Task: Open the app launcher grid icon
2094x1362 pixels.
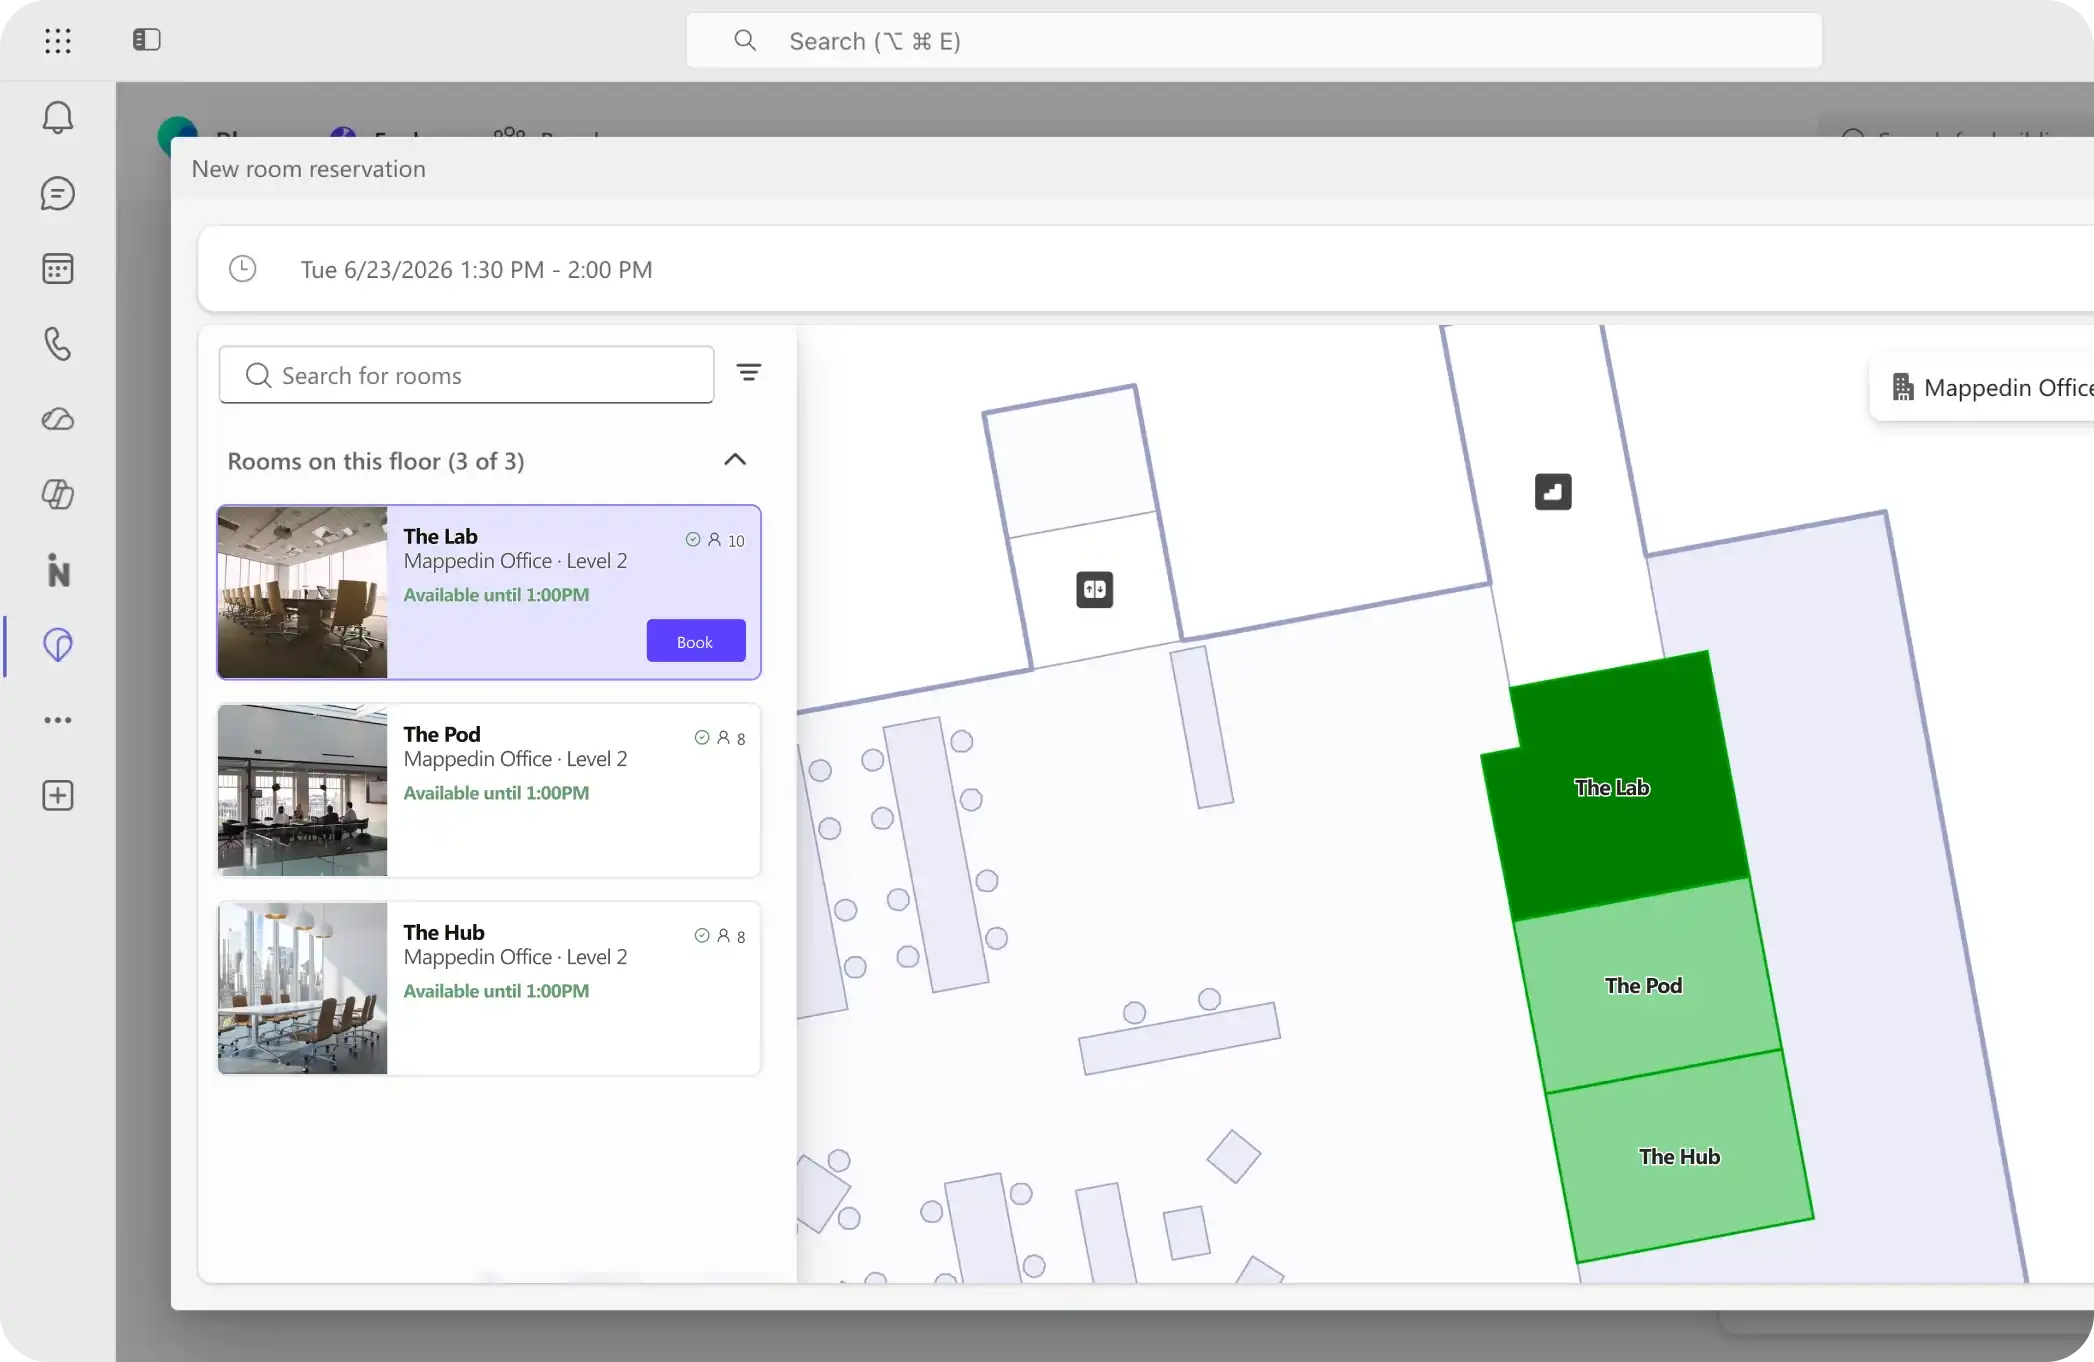Action: (58, 40)
